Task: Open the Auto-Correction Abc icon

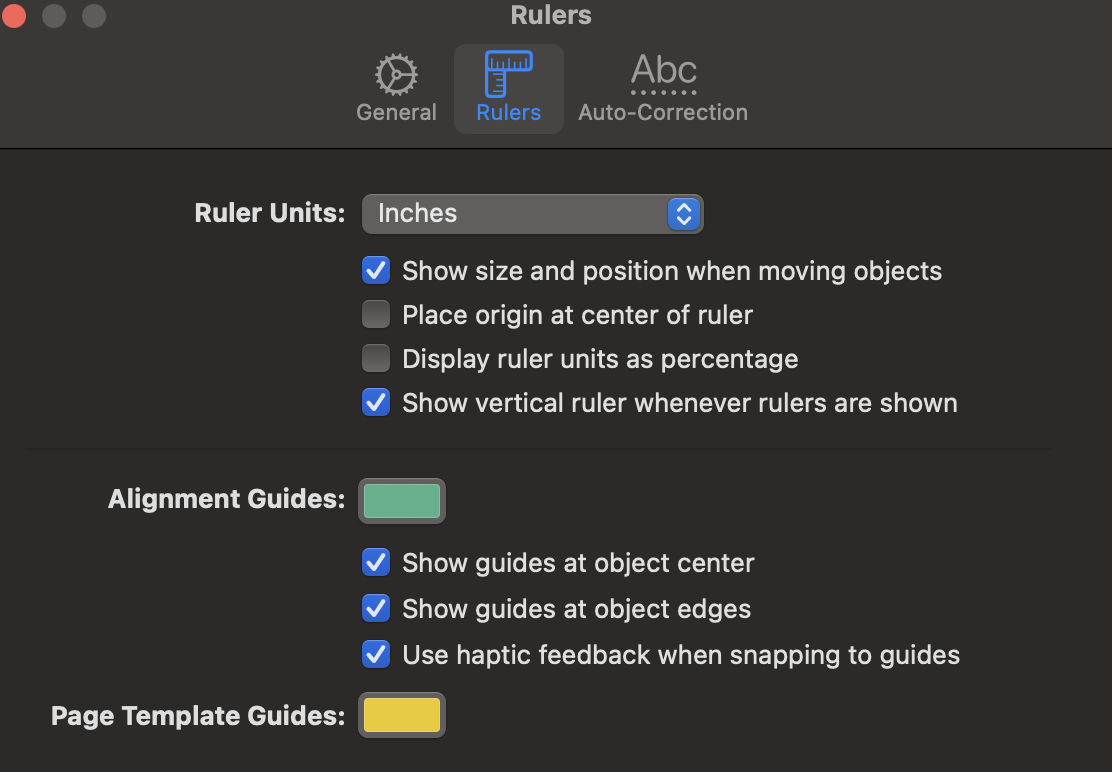Action: click(663, 74)
